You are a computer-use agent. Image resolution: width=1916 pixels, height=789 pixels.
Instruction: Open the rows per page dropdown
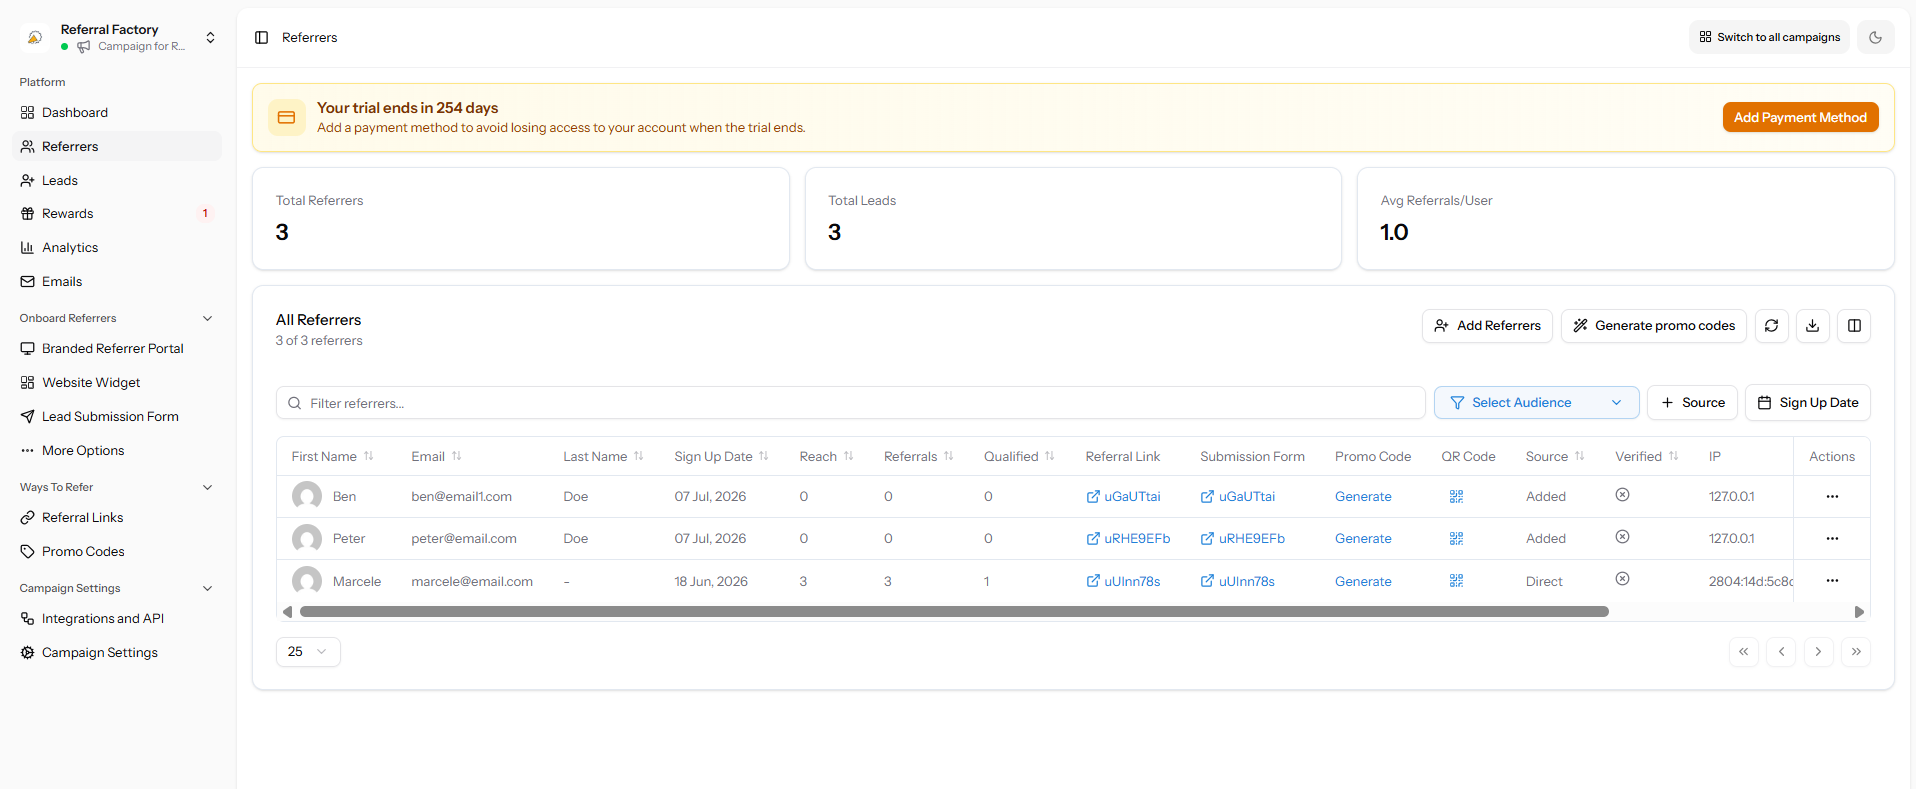tap(308, 652)
